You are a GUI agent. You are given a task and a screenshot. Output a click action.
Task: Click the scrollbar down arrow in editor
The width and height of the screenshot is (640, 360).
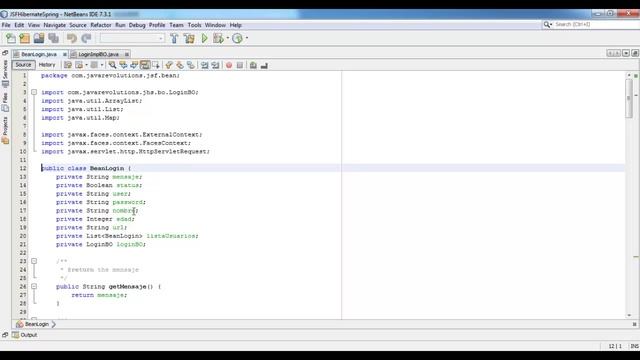pos(629,315)
